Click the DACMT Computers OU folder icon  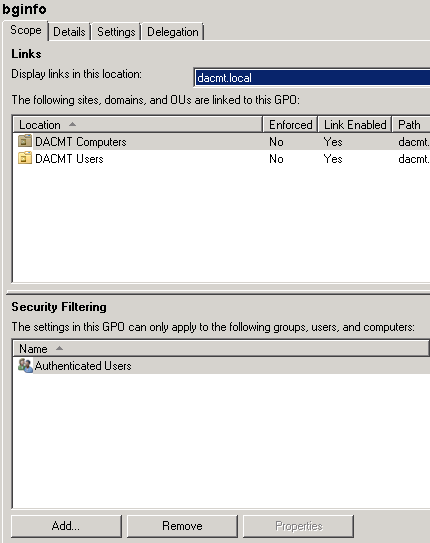point(25,141)
